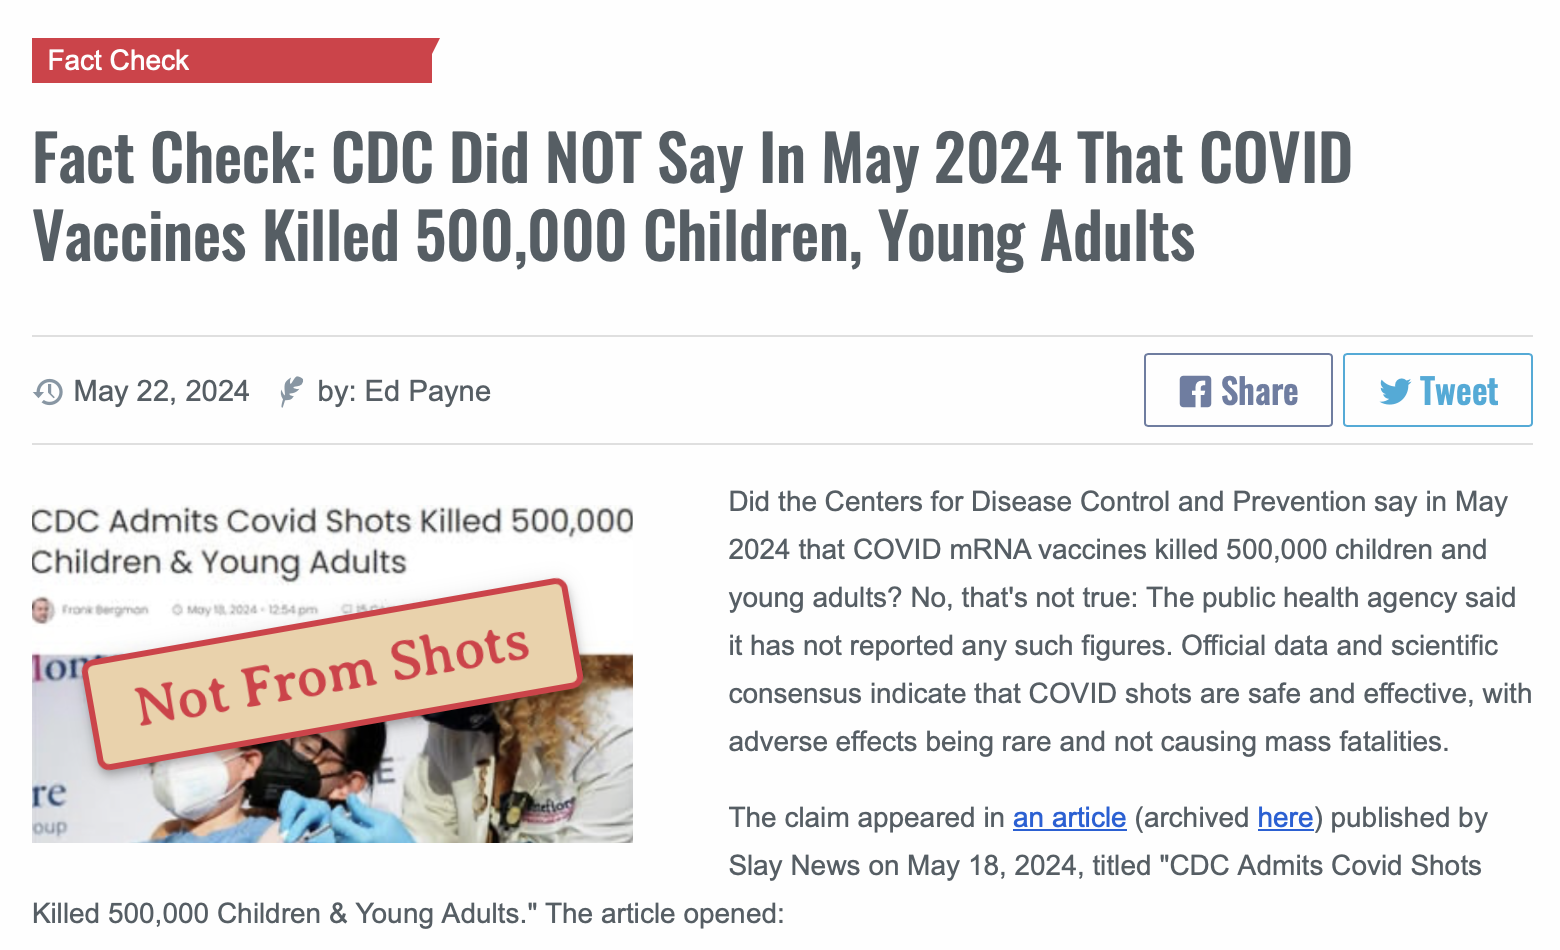Click the Twitter bird icon in Tweet
Viewport: 1560px width, 950px height.
(1395, 391)
